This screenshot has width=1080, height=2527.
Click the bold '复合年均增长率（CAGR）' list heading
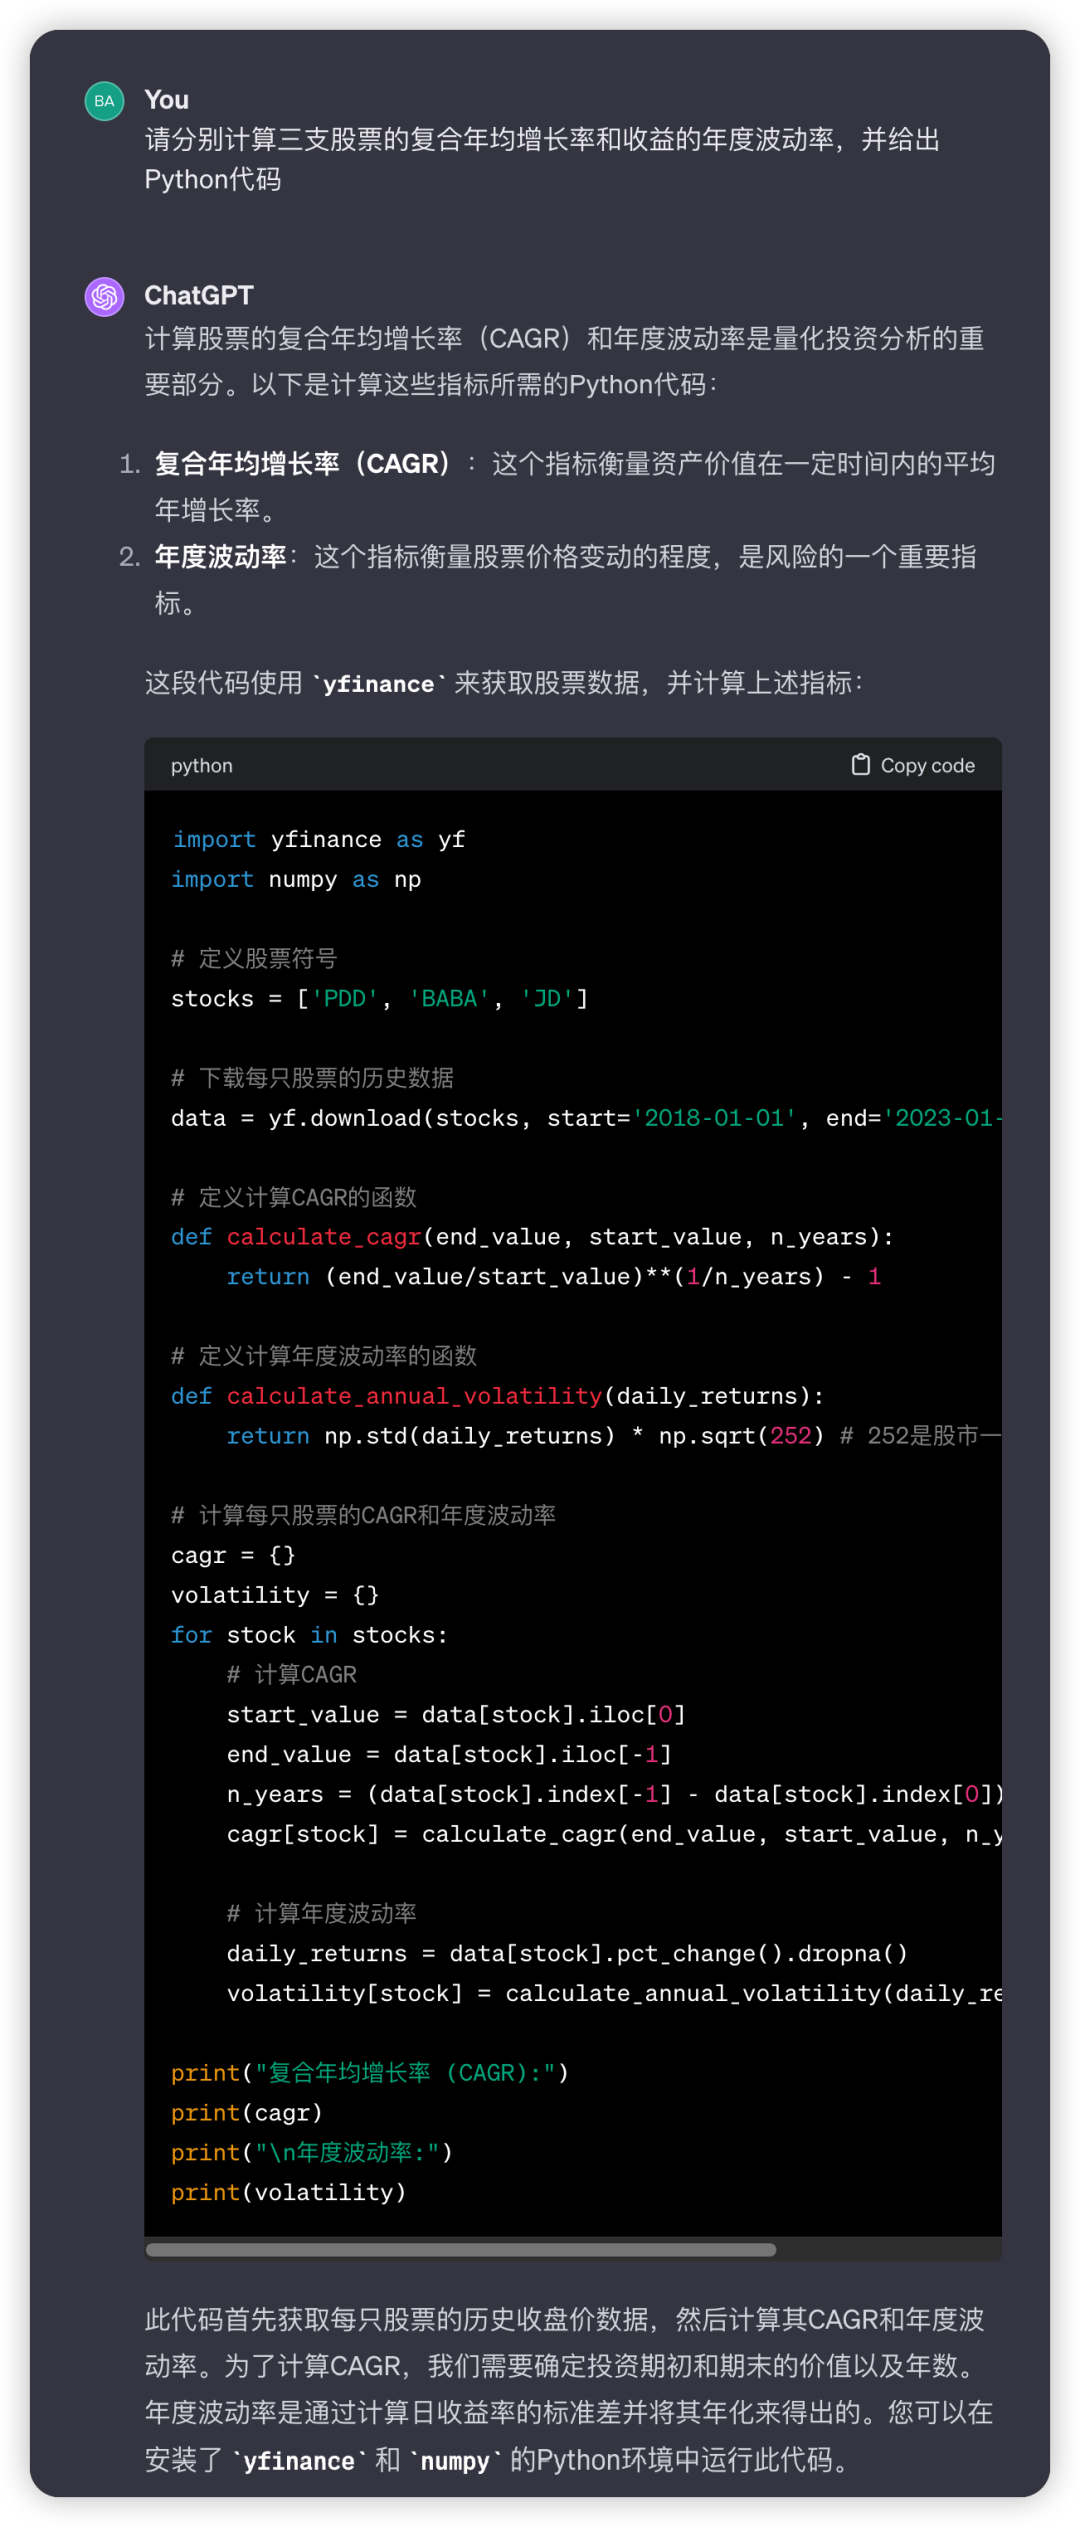point(303,465)
